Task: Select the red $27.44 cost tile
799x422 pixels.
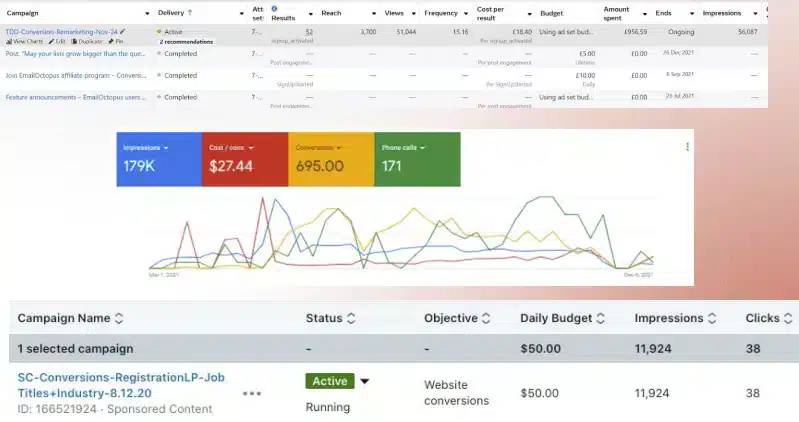Action: tap(245, 160)
